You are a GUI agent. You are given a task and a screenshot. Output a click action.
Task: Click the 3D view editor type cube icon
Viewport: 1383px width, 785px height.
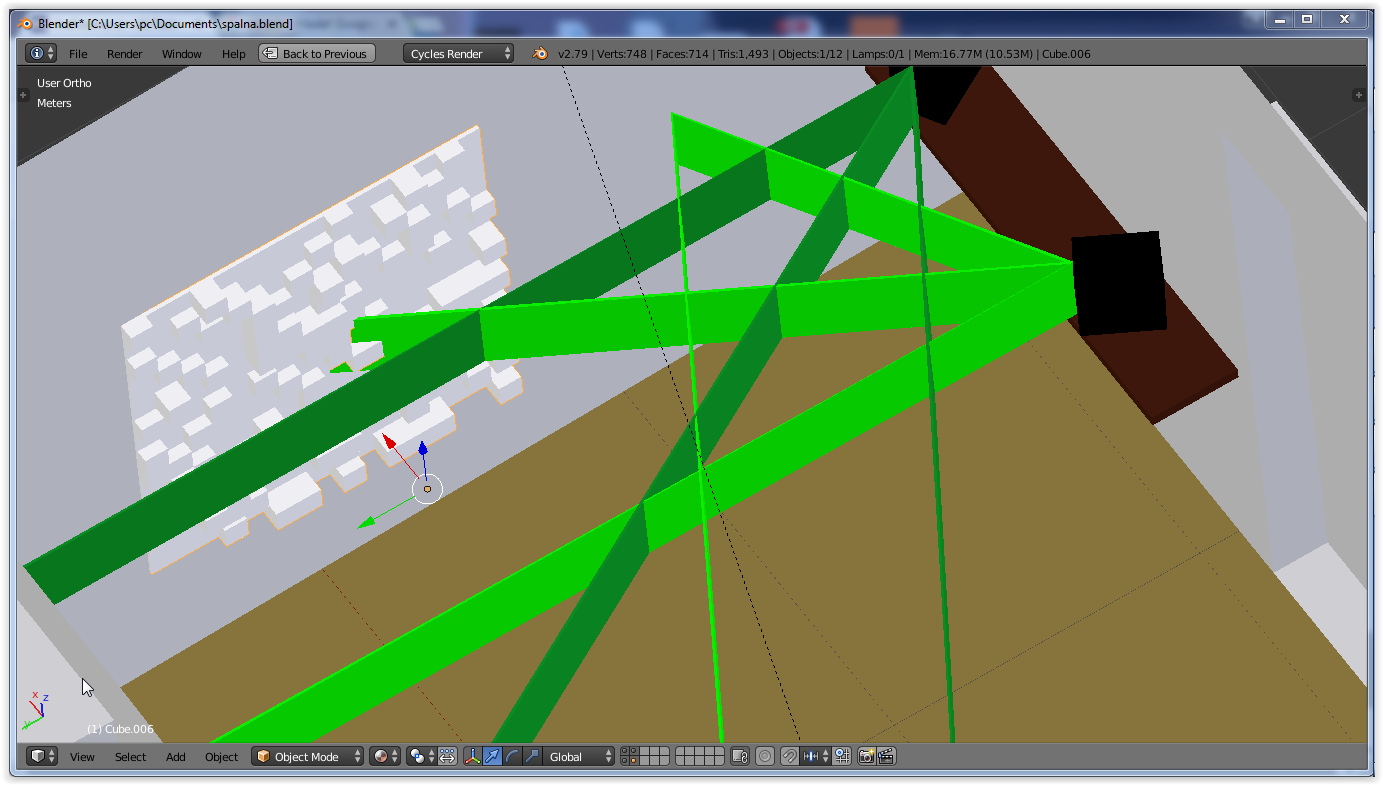pos(41,757)
